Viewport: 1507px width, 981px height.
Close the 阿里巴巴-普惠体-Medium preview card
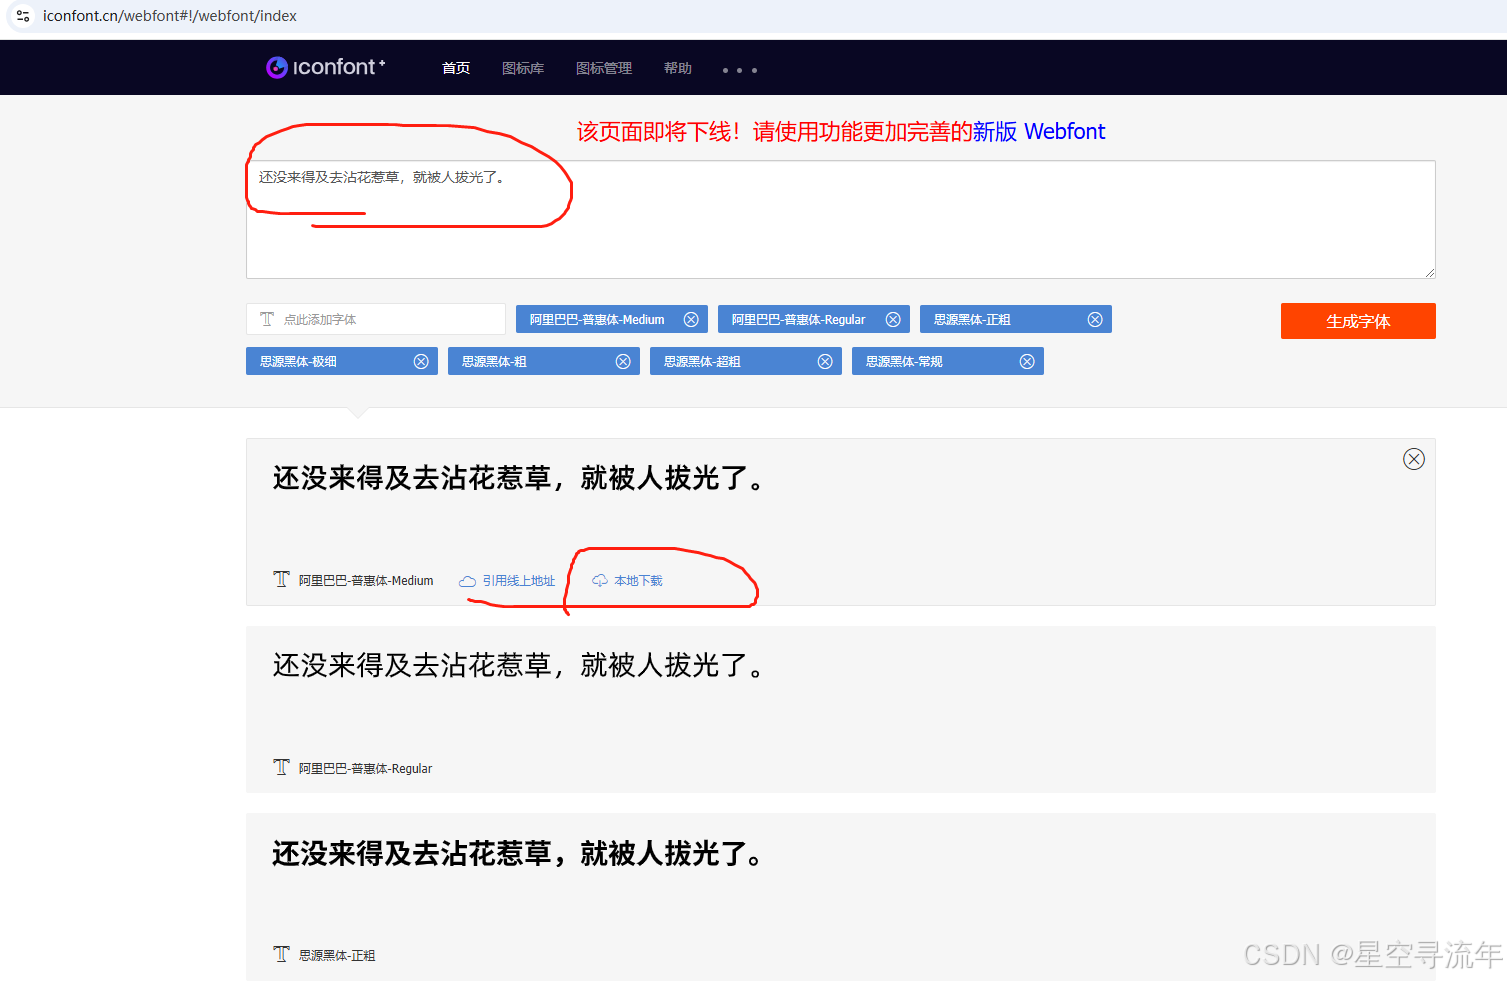[1414, 459]
